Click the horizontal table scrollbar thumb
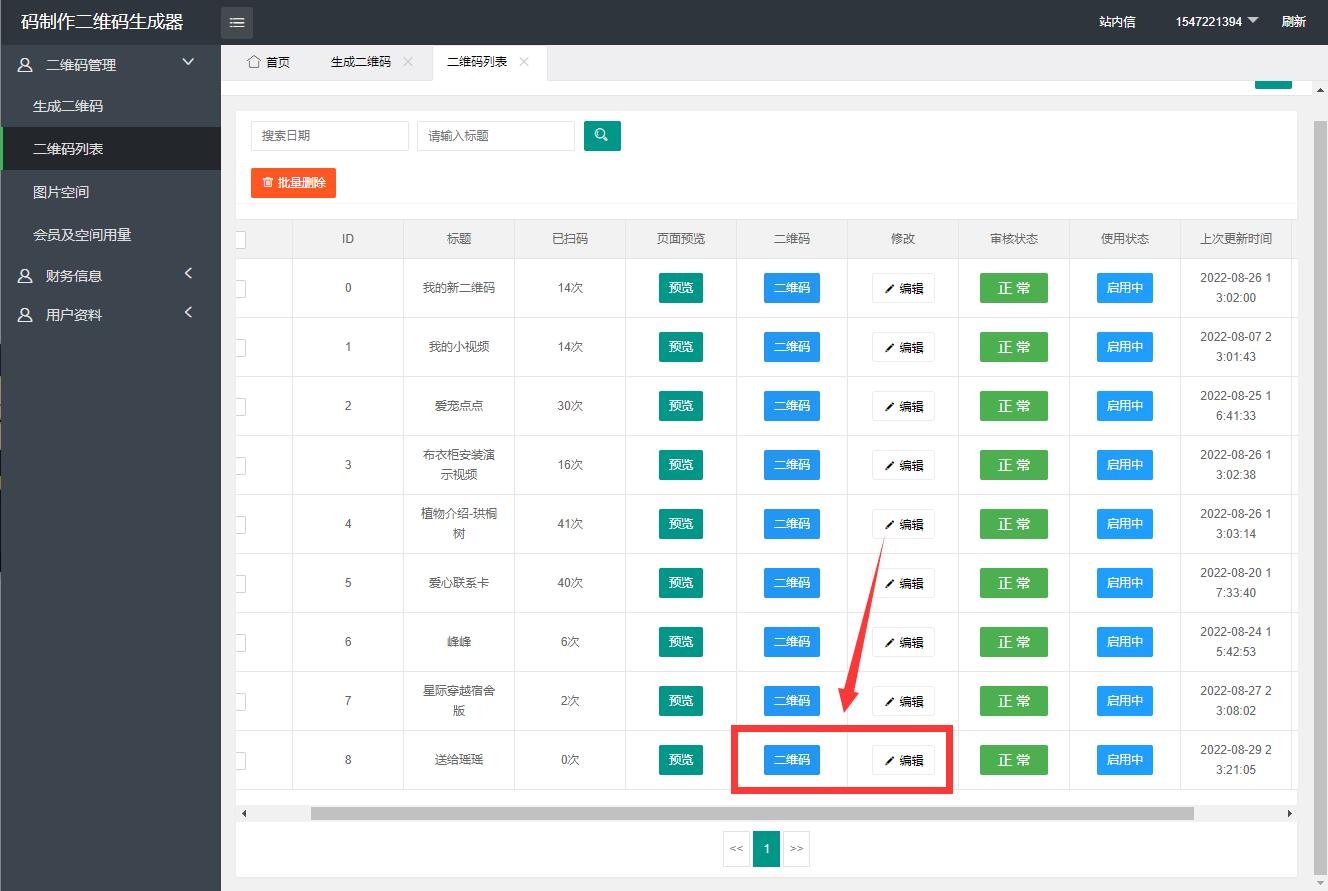Viewport: 1328px width, 891px height. coord(752,814)
